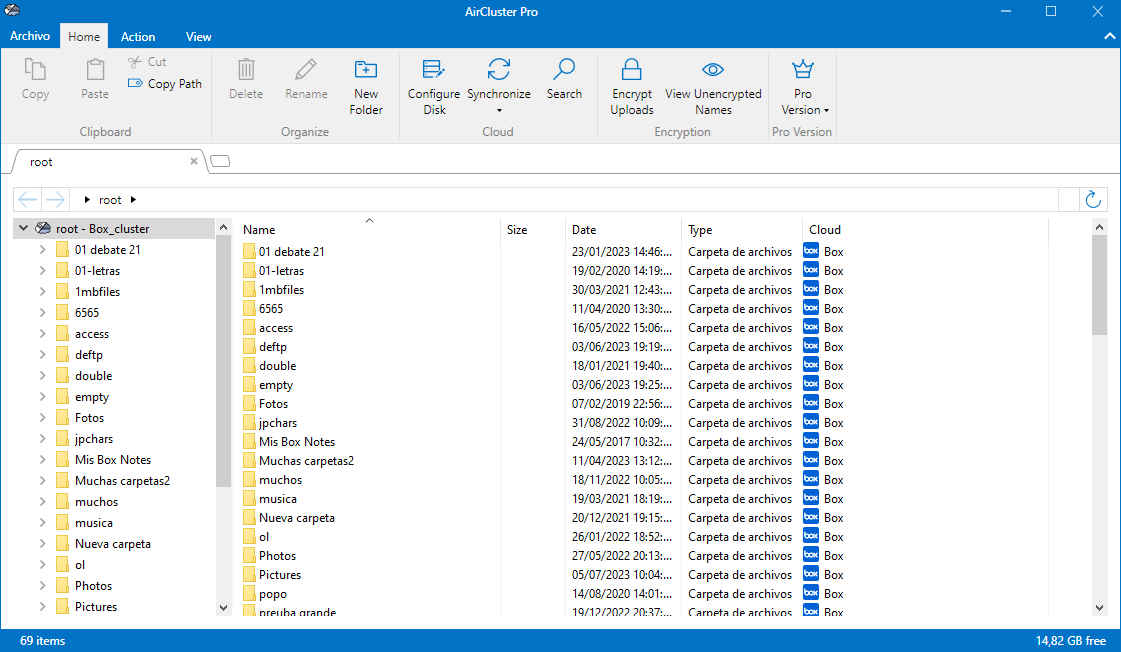The height and width of the screenshot is (652, 1121).
Task: Click the Search magnifier icon
Action: 564,70
